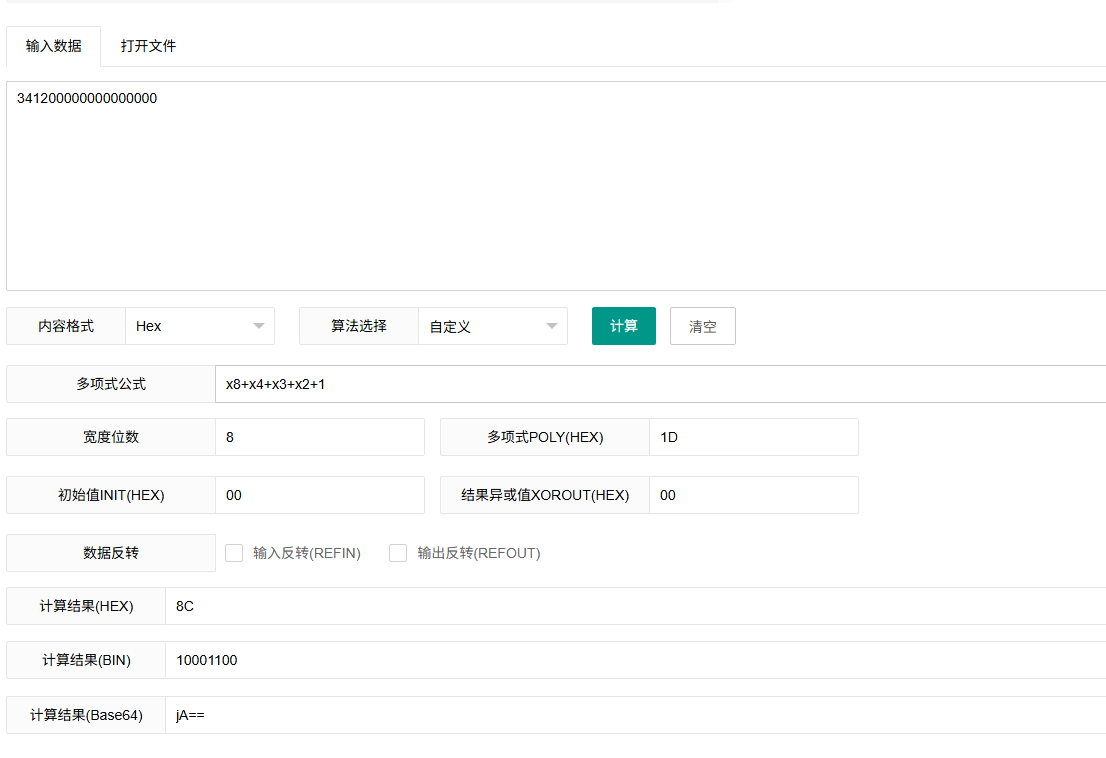Image resolution: width=1106 pixels, height=758 pixels.
Task: Click the 算法选择 label
Action: (x=359, y=326)
